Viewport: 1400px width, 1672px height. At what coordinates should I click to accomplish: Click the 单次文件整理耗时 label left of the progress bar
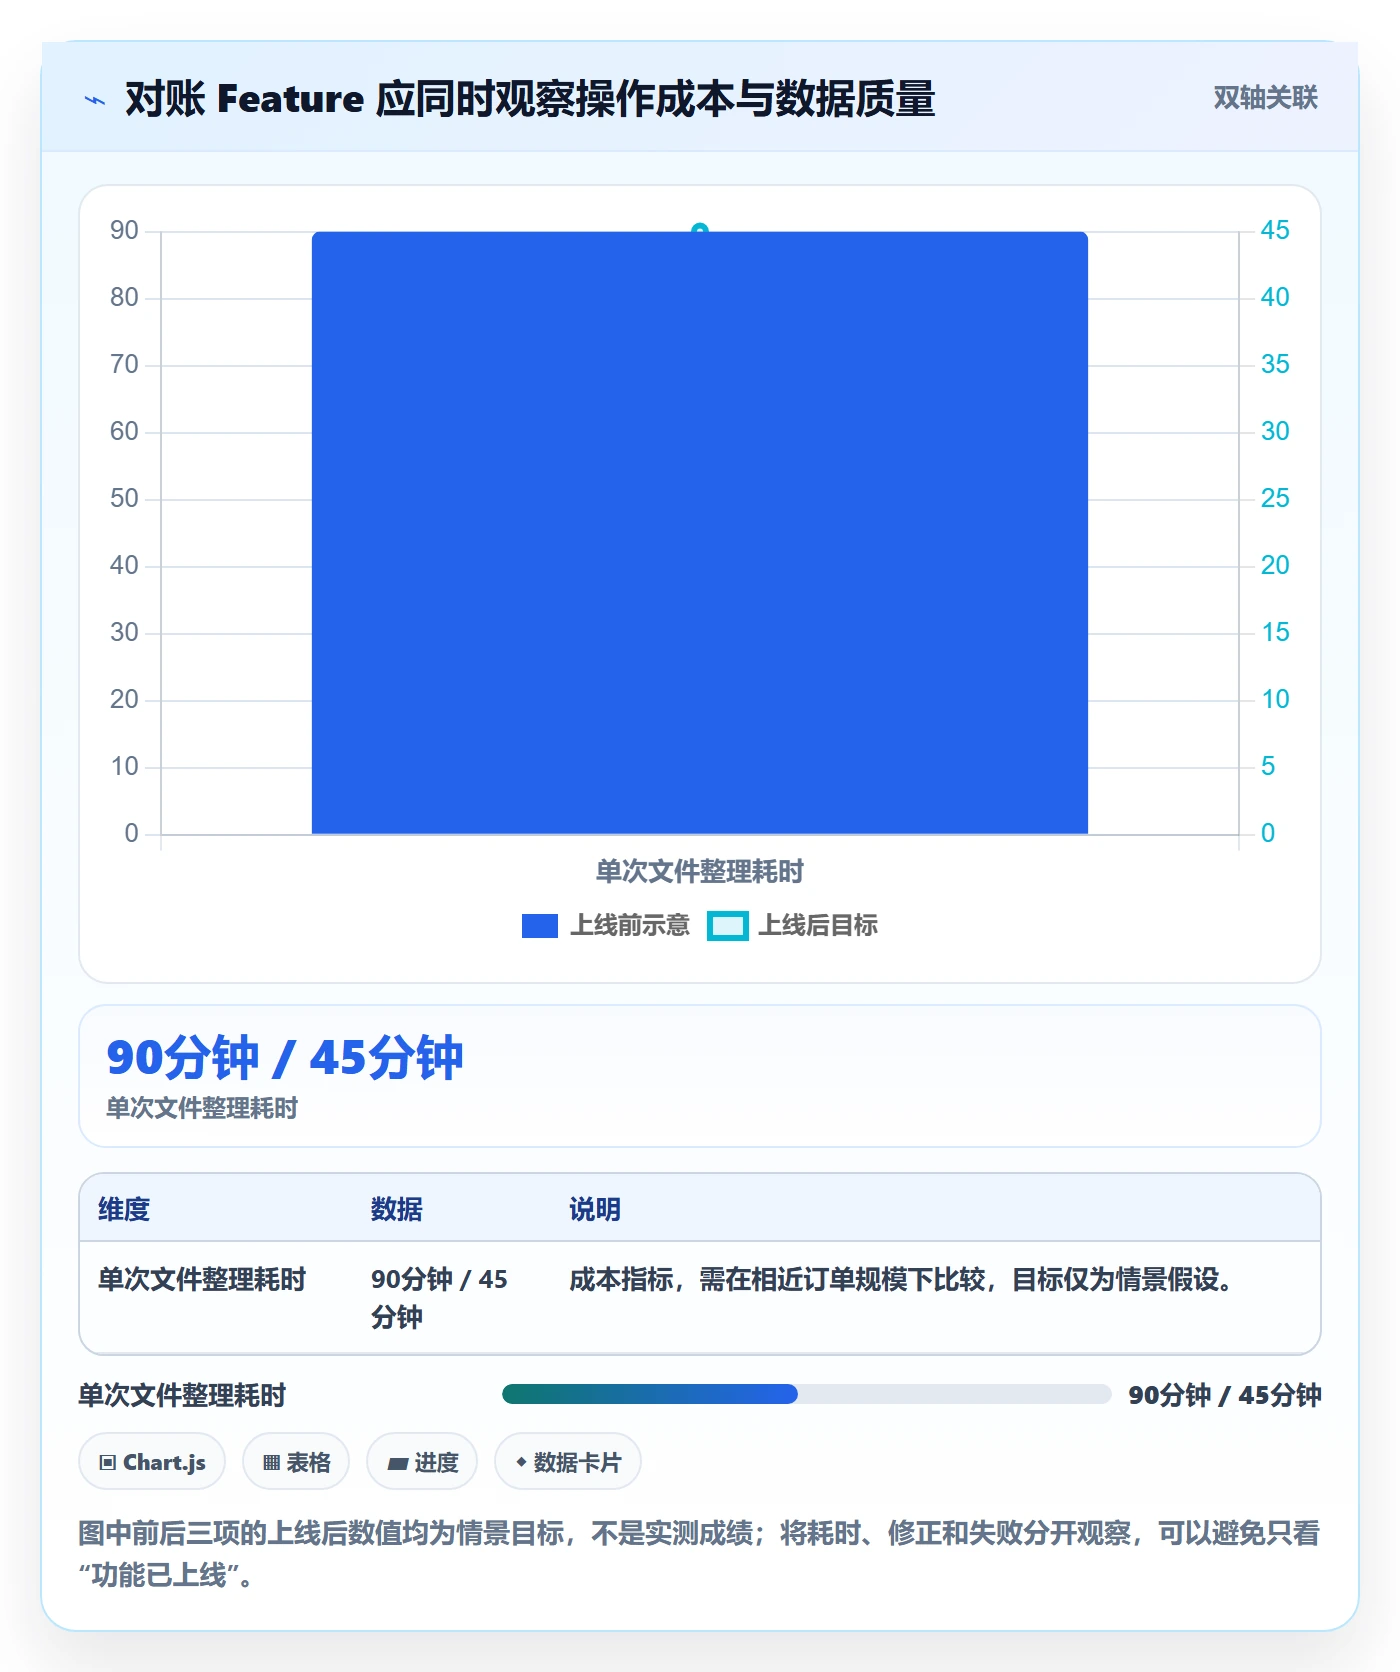[183, 1395]
